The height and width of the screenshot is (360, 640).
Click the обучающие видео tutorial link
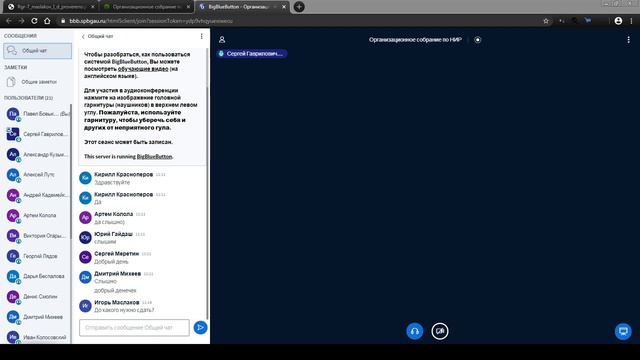pos(143,69)
